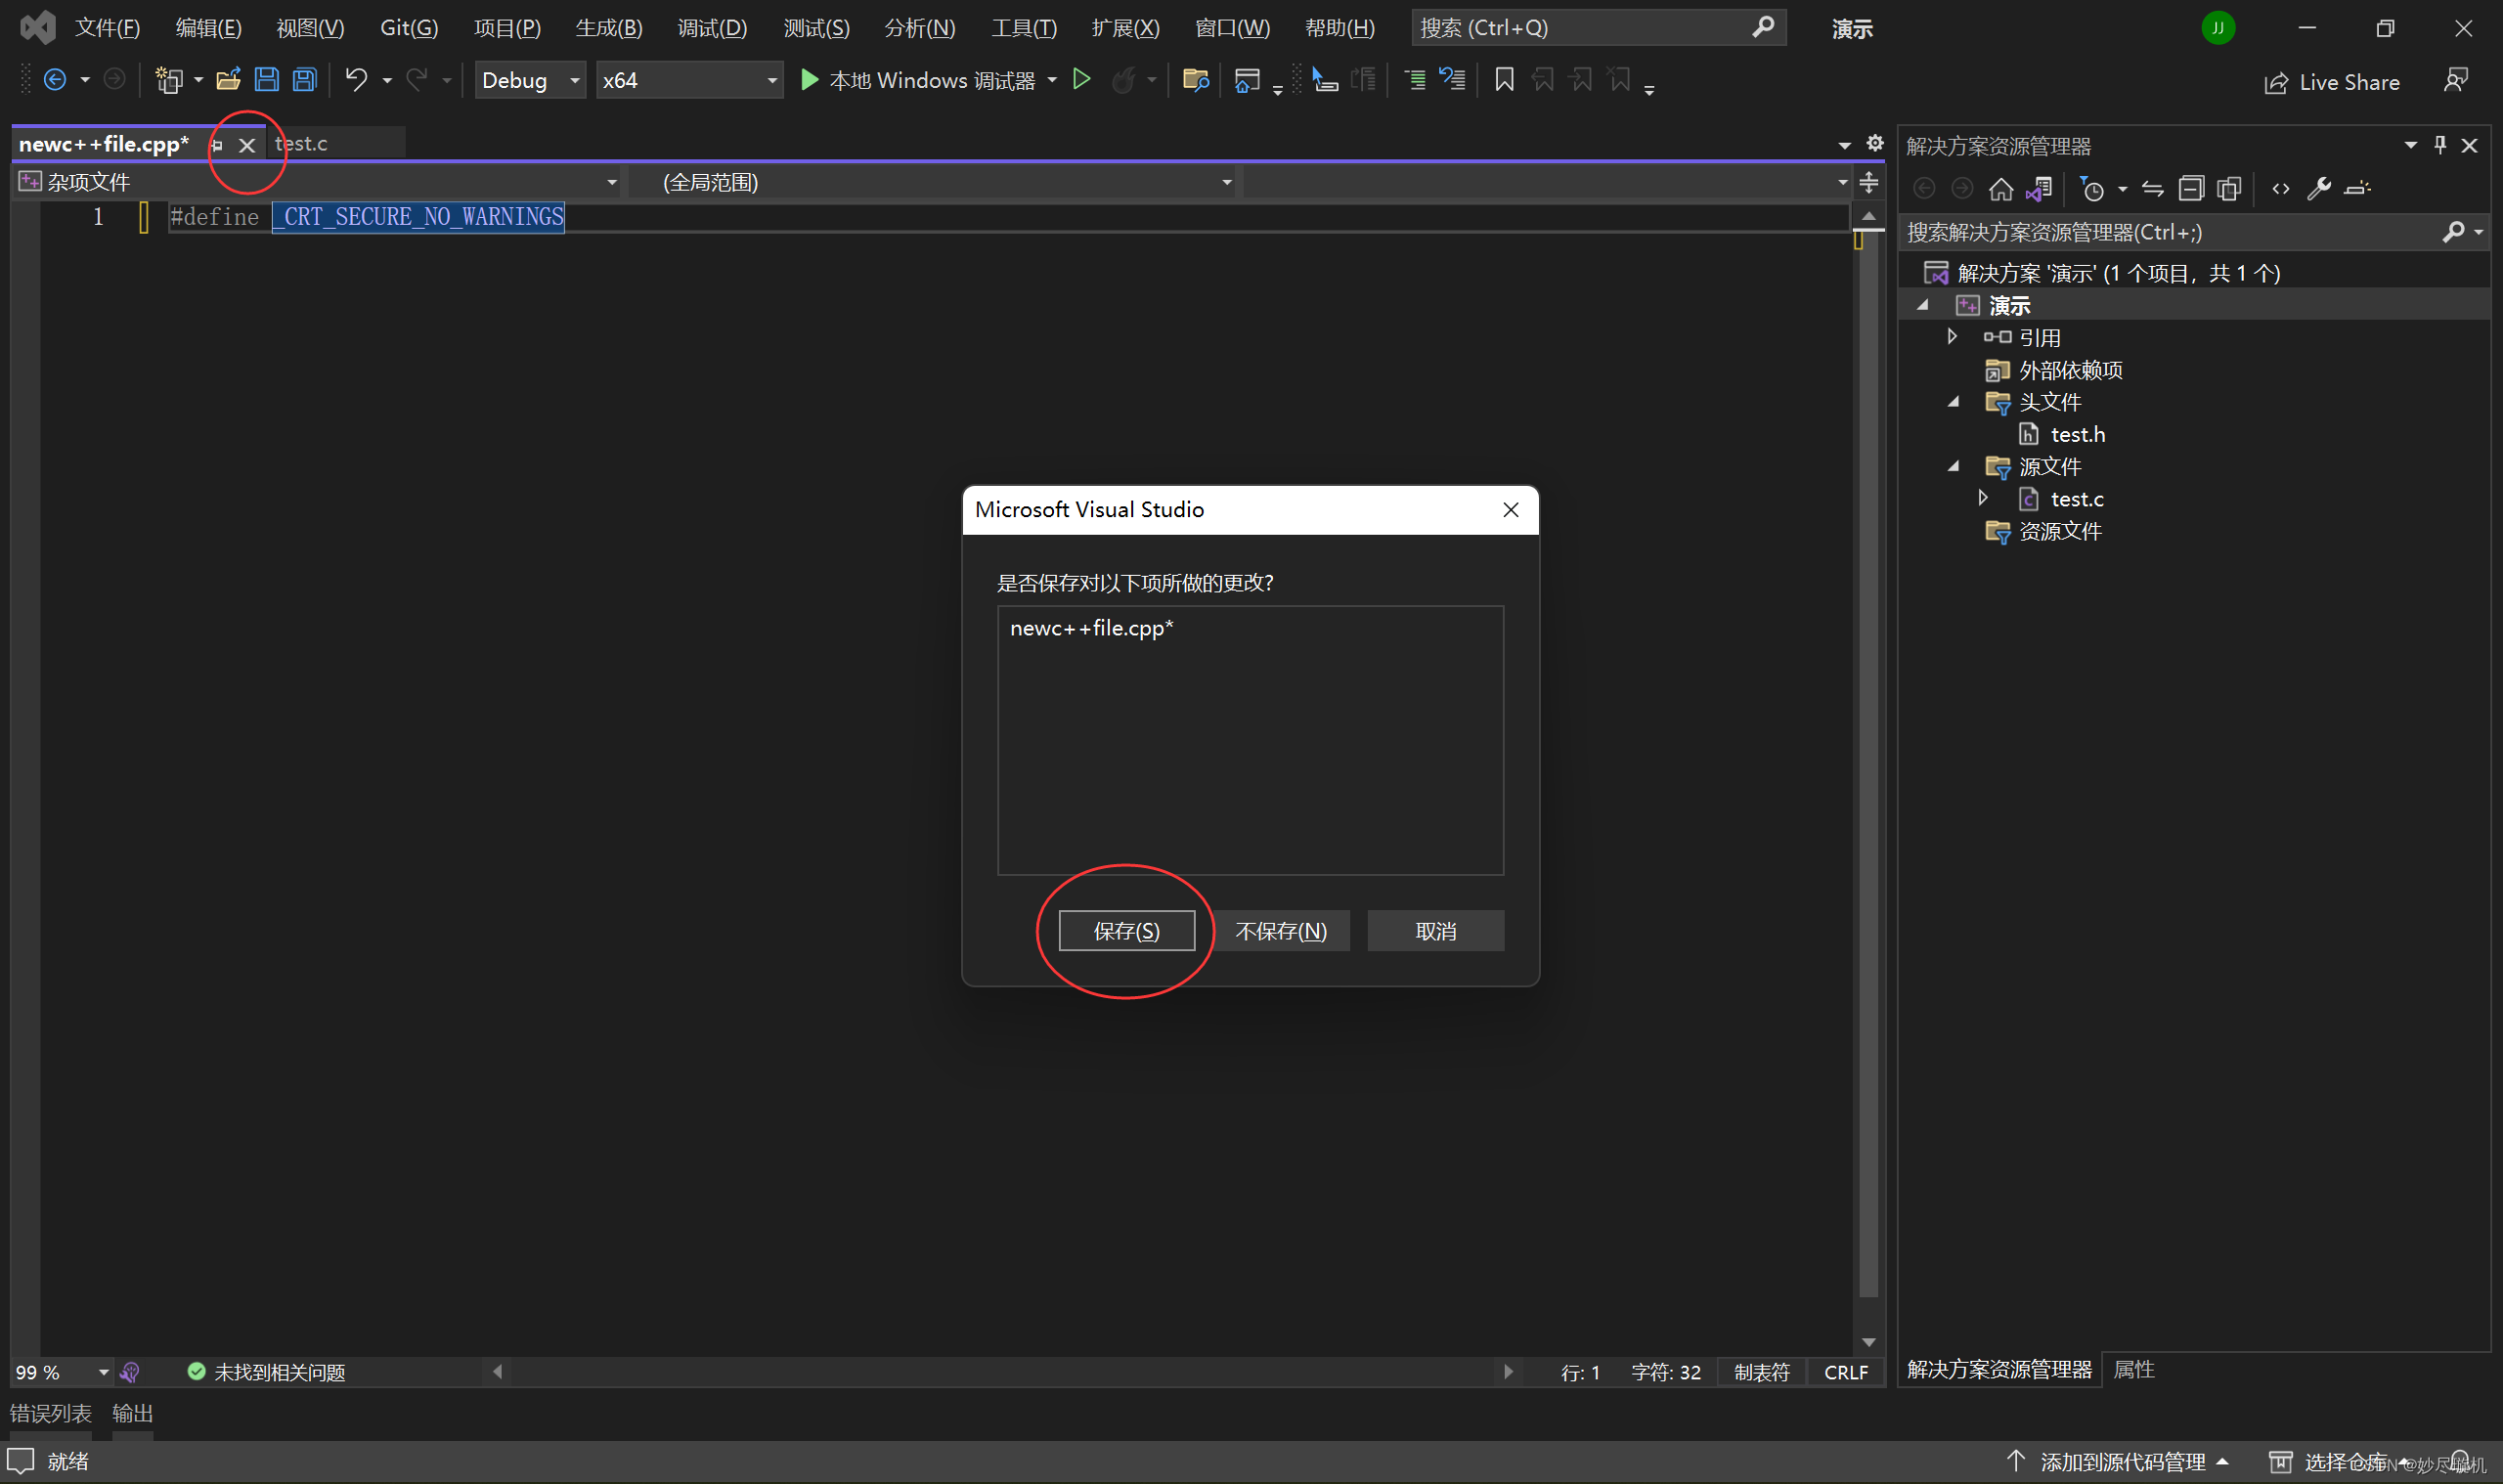The width and height of the screenshot is (2503, 1484).
Task: Open the 工具(T) menu
Action: [x=1023, y=27]
